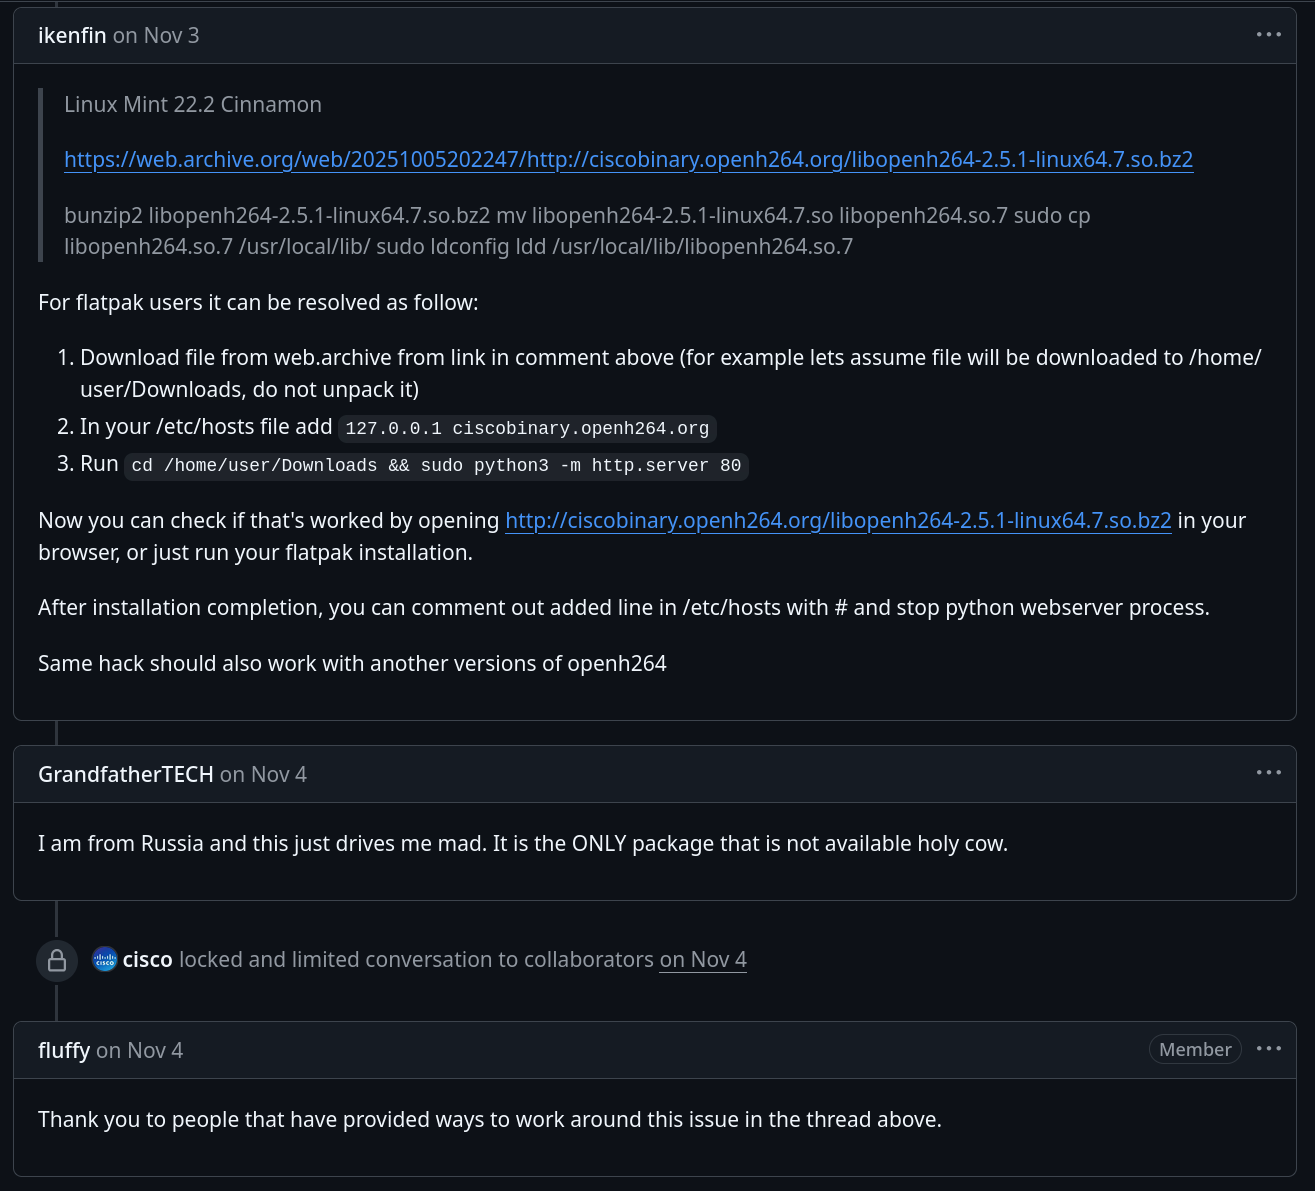Visit ikenfin's profile

pyautogui.click(x=72, y=36)
